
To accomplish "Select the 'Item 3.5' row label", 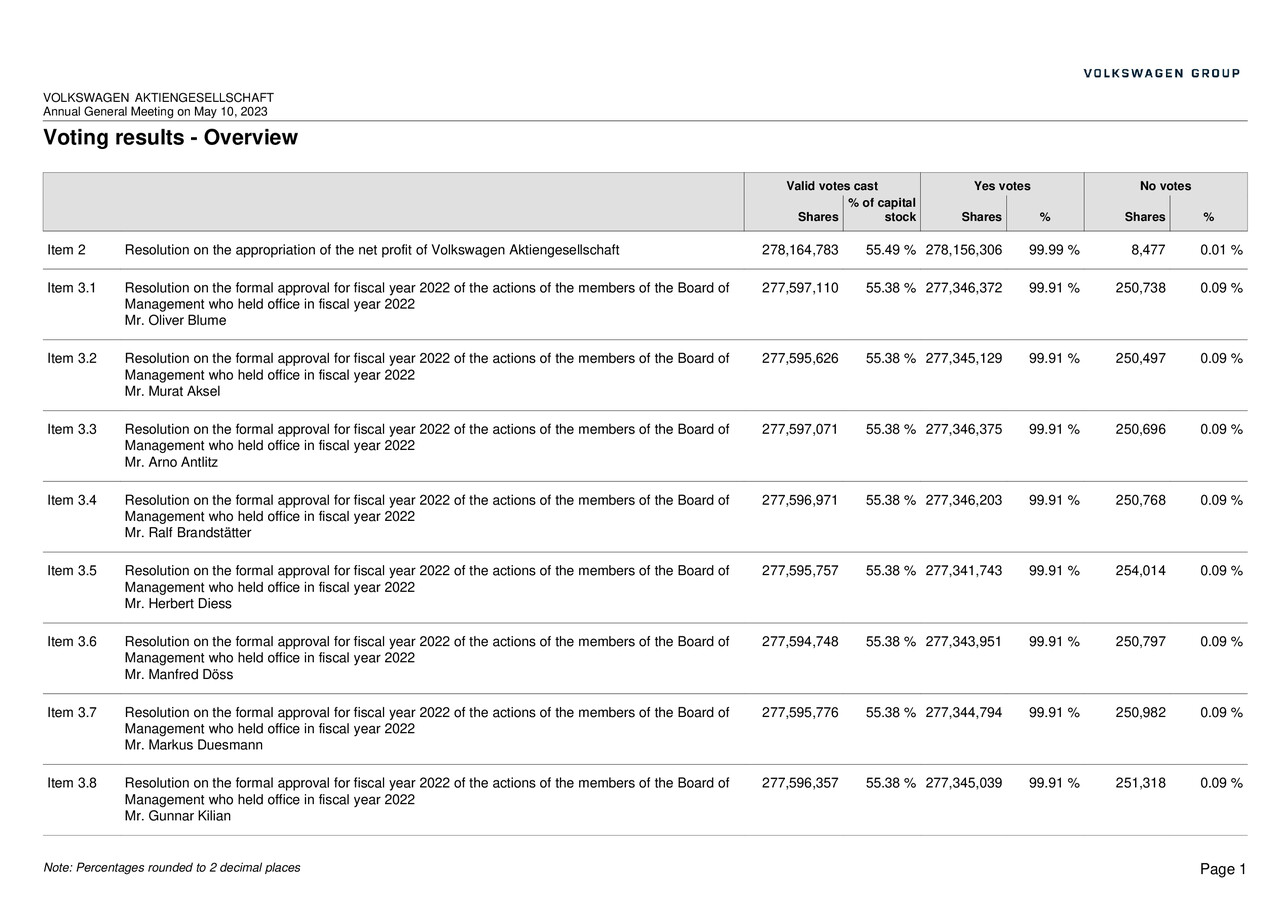I will pyautogui.click(x=72, y=572).
